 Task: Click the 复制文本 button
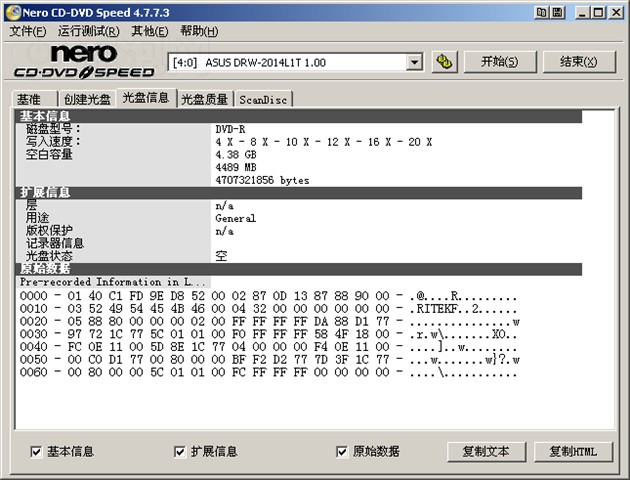[x=486, y=452]
